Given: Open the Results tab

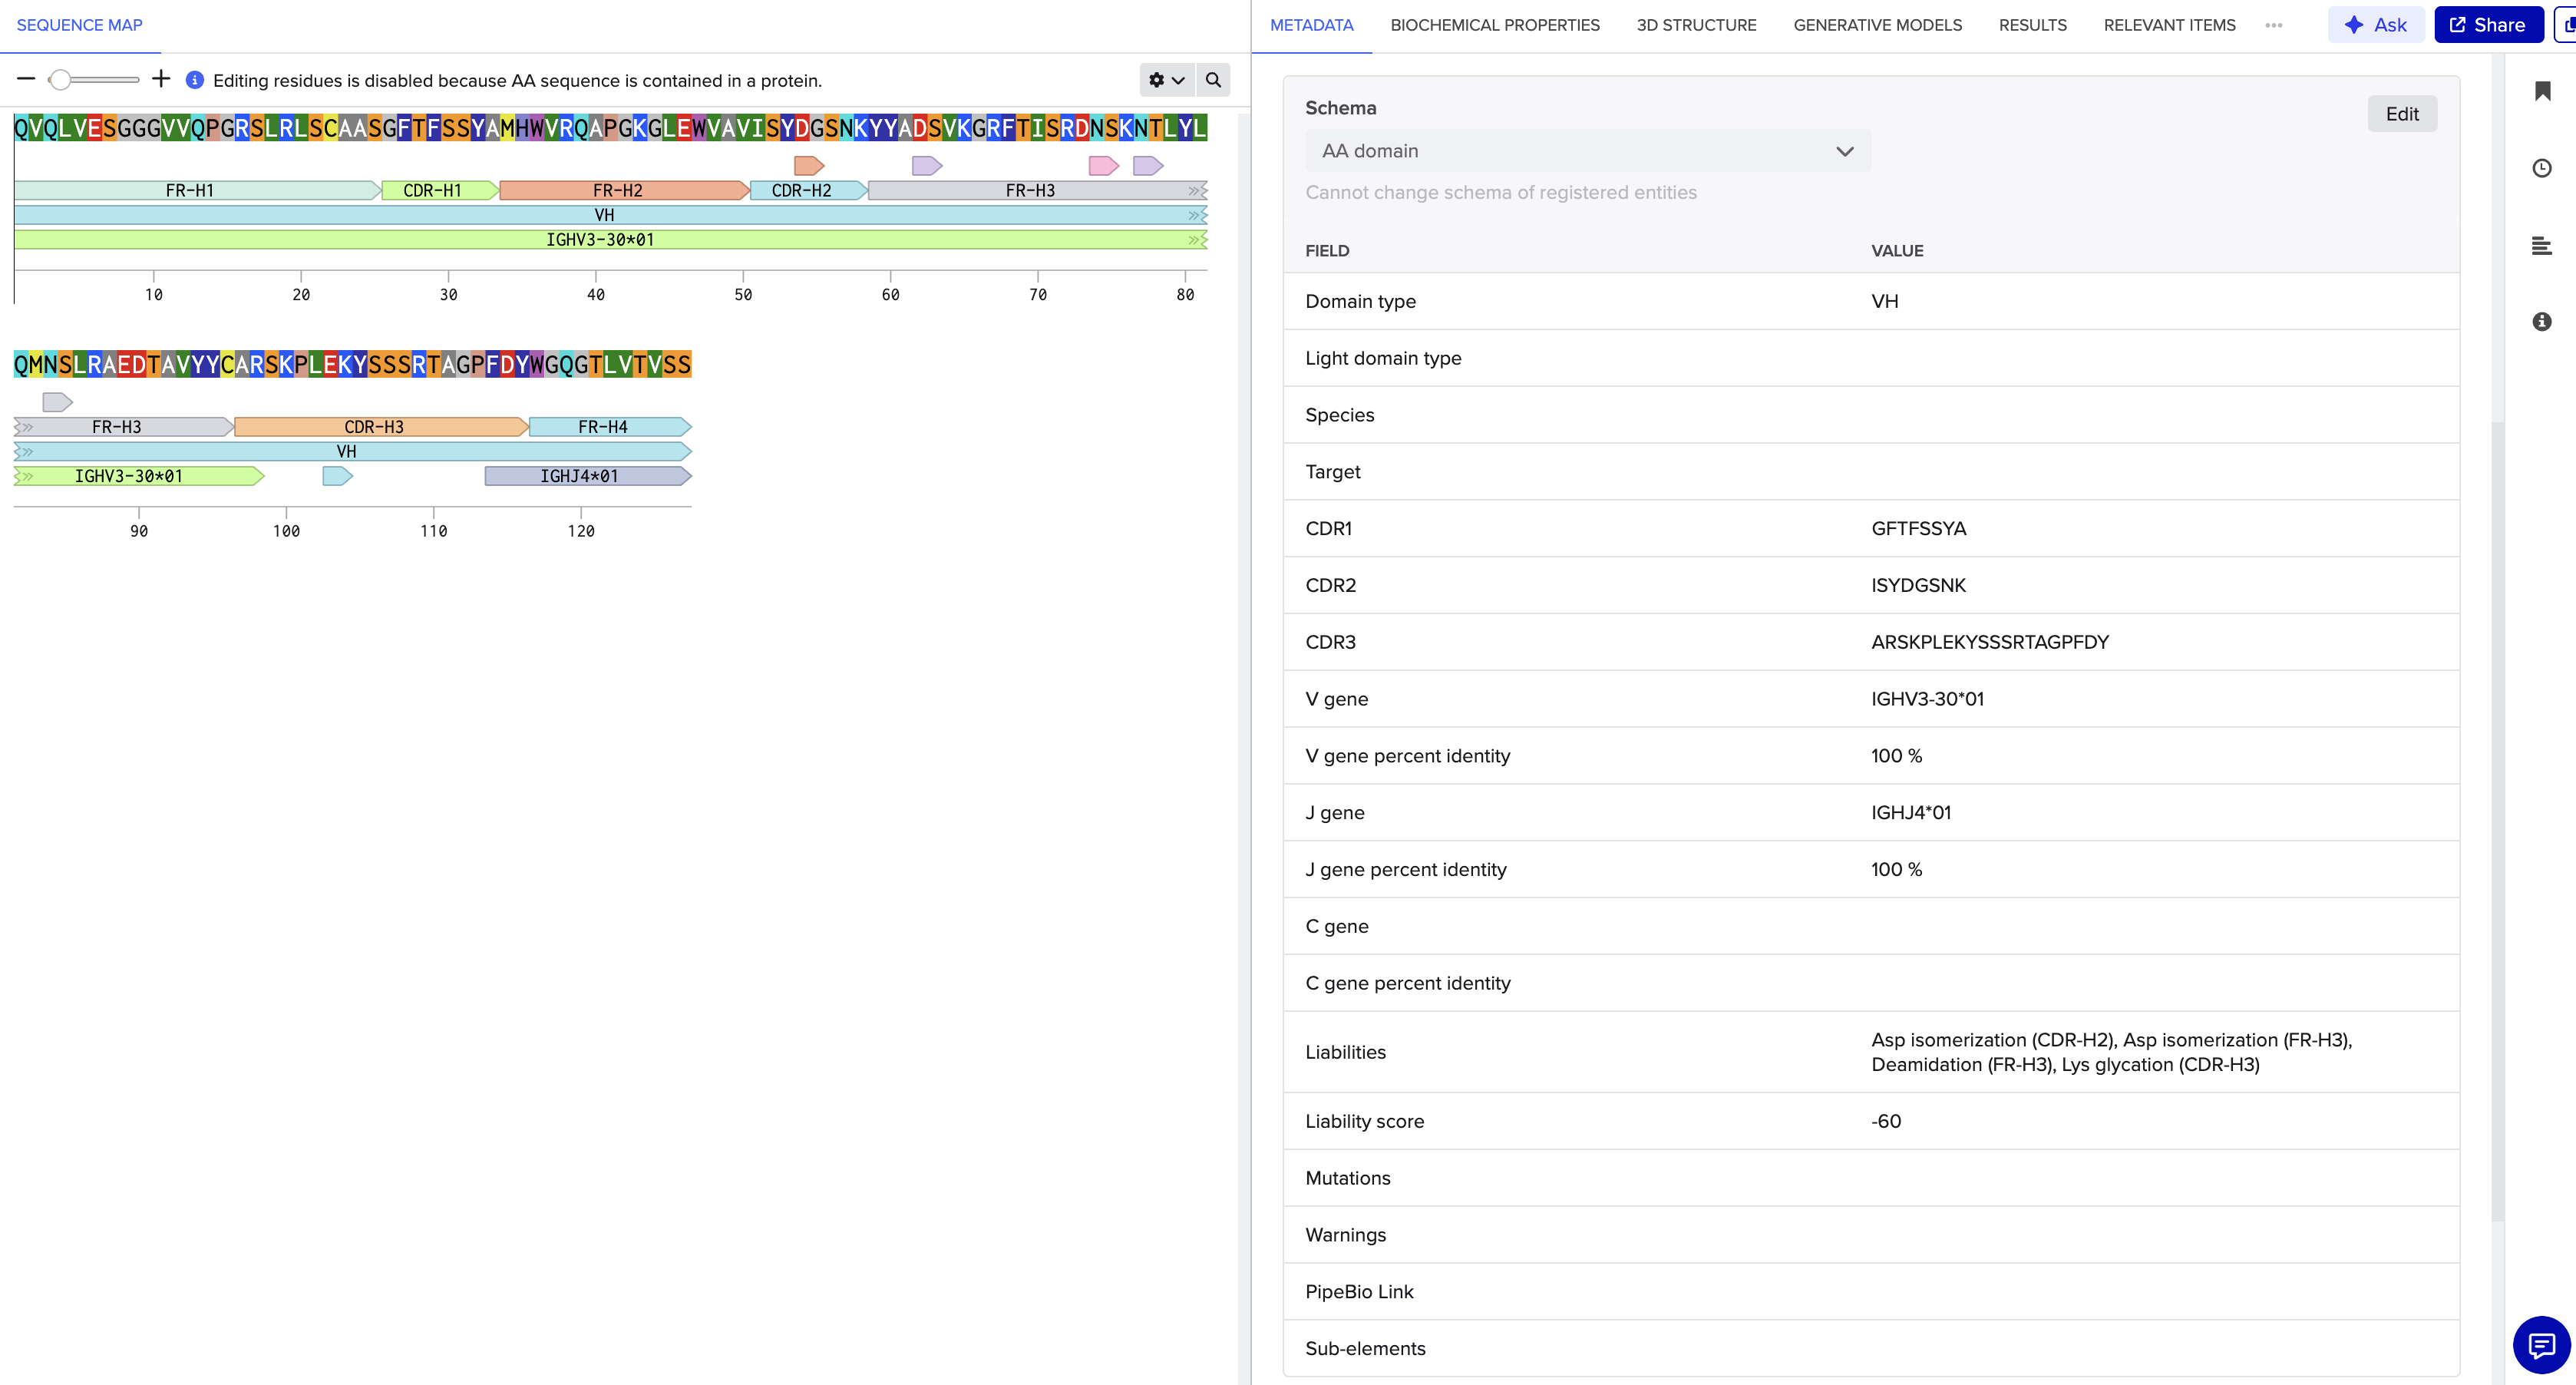Looking at the screenshot, I should 2032,25.
